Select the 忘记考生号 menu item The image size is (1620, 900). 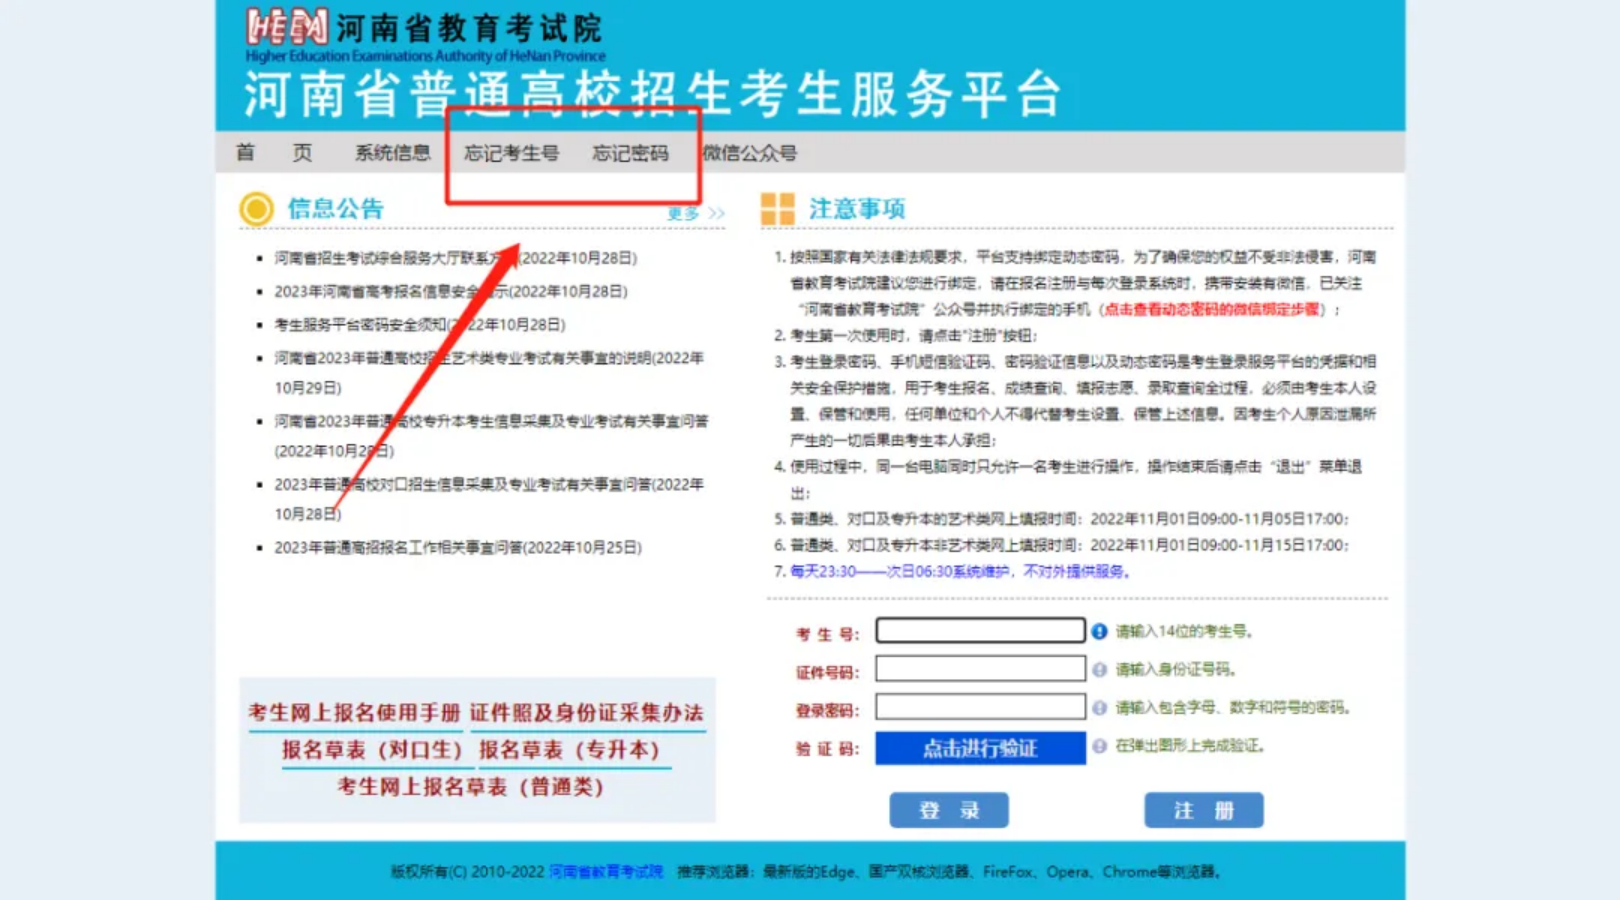[x=511, y=152]
